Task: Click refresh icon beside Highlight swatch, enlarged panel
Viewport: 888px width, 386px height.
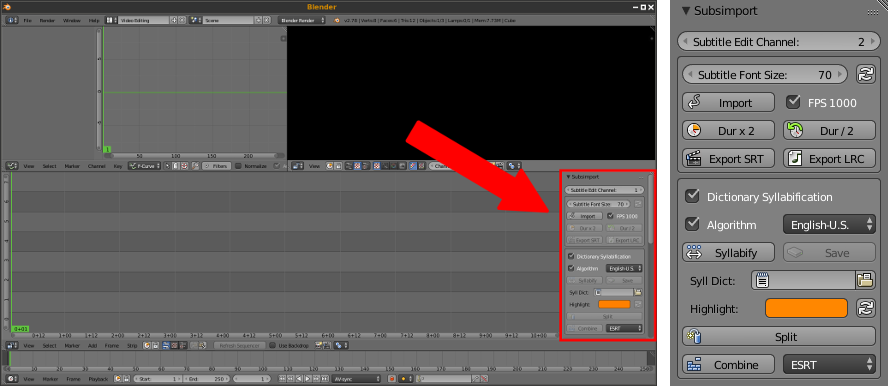Action: click(x=866, y=308)
